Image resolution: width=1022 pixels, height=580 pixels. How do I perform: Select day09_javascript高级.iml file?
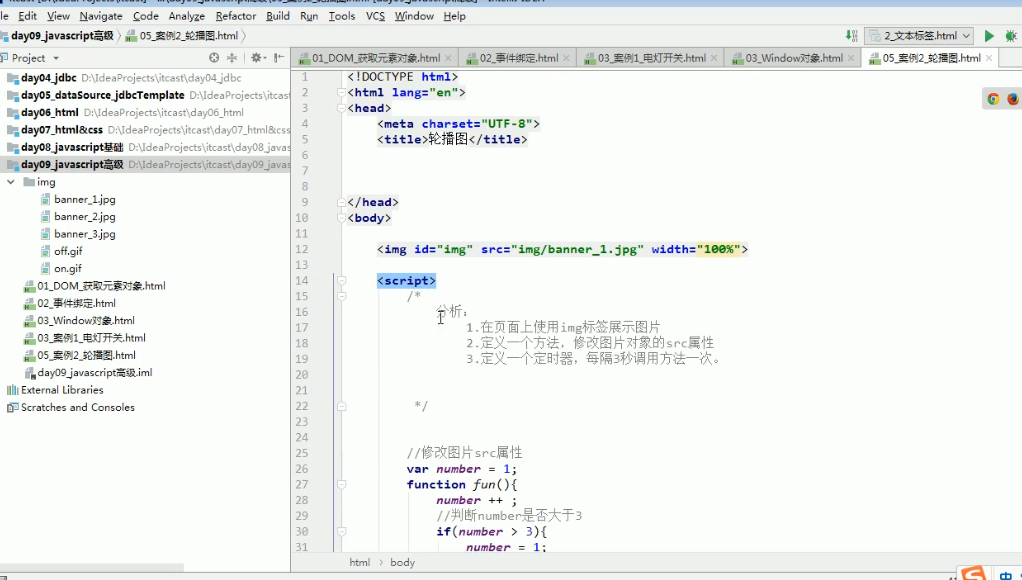tap(95, 373)
